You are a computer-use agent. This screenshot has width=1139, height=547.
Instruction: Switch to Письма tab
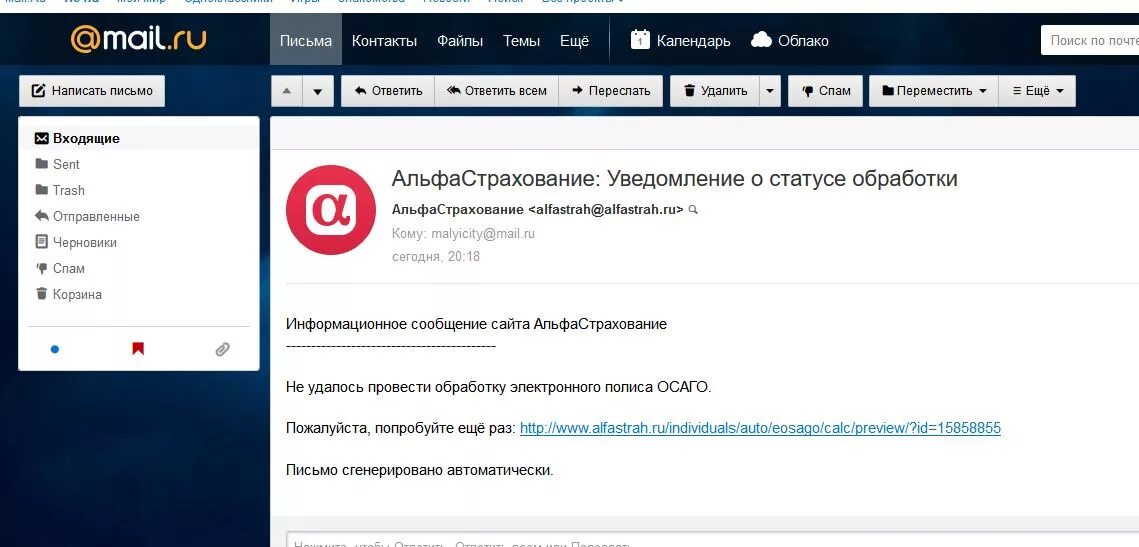point(306,41)
